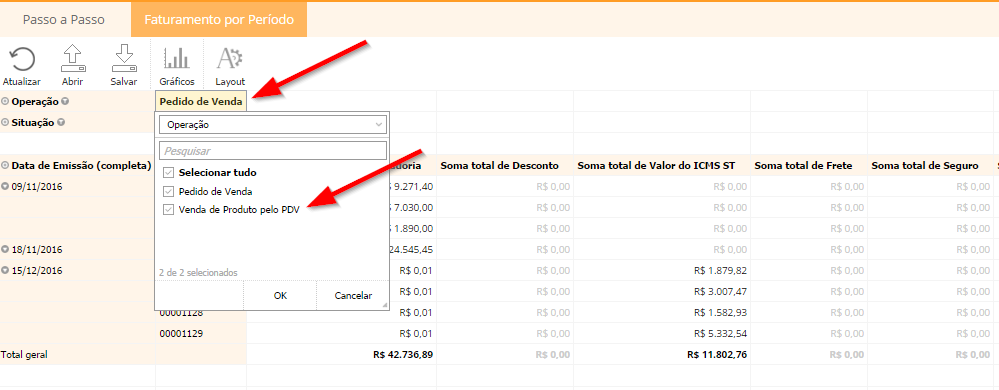The width and height of the screenshot is (999, 390).
Task: Open the Operação field dropdown
Action: click(x=273, y=125)
